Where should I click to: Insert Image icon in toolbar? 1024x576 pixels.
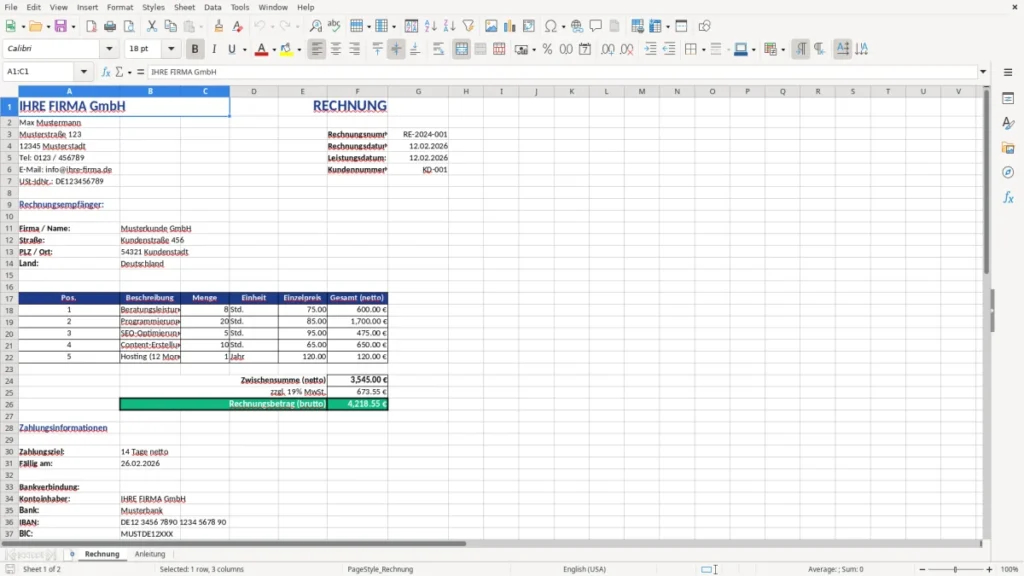pyautogui.click(x=491, y=26)
